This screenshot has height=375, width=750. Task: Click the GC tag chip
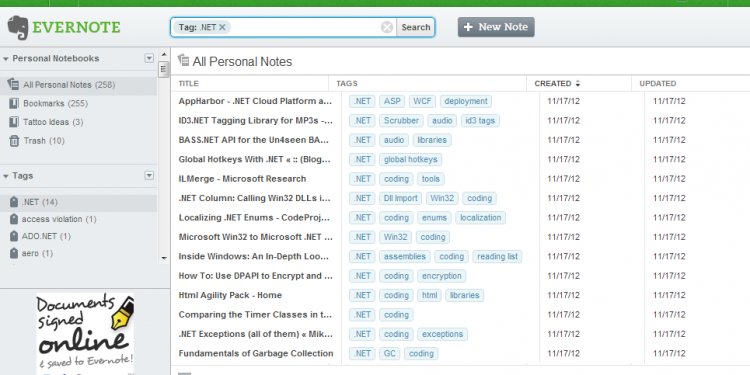click(x=389, y=353)
